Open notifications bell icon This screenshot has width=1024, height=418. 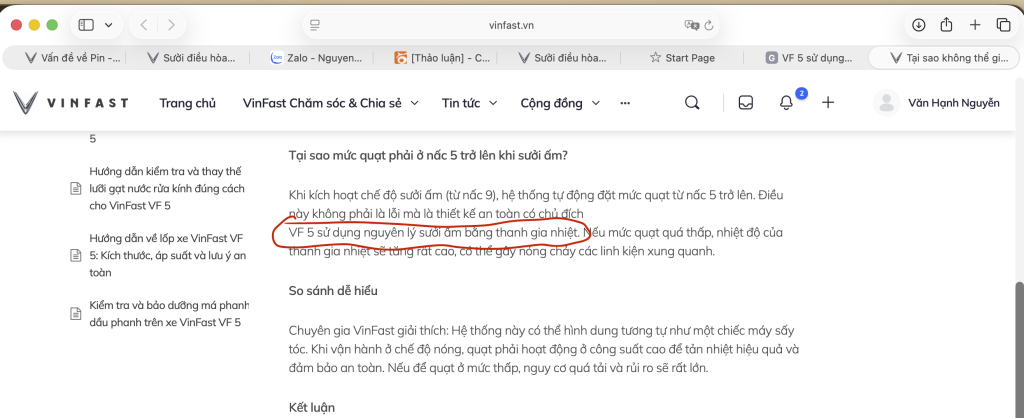[786, 103]
